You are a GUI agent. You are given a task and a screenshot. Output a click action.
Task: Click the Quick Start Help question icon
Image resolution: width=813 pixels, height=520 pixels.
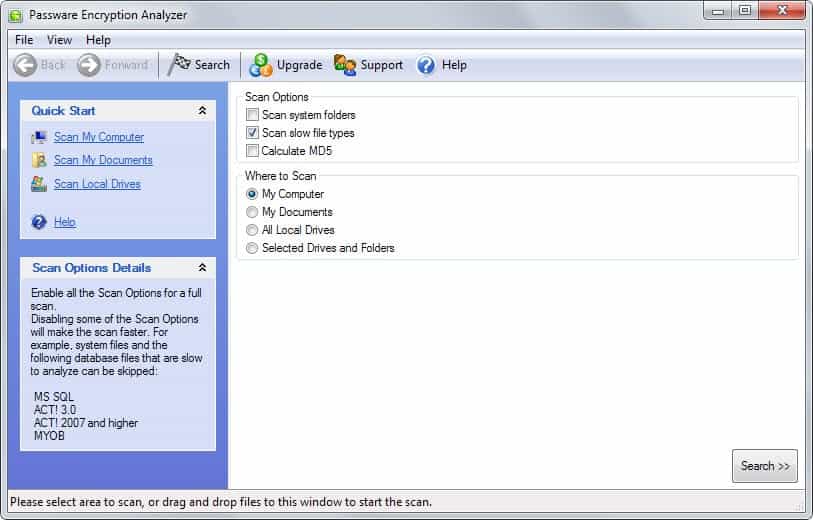click(x=39, y=222)
